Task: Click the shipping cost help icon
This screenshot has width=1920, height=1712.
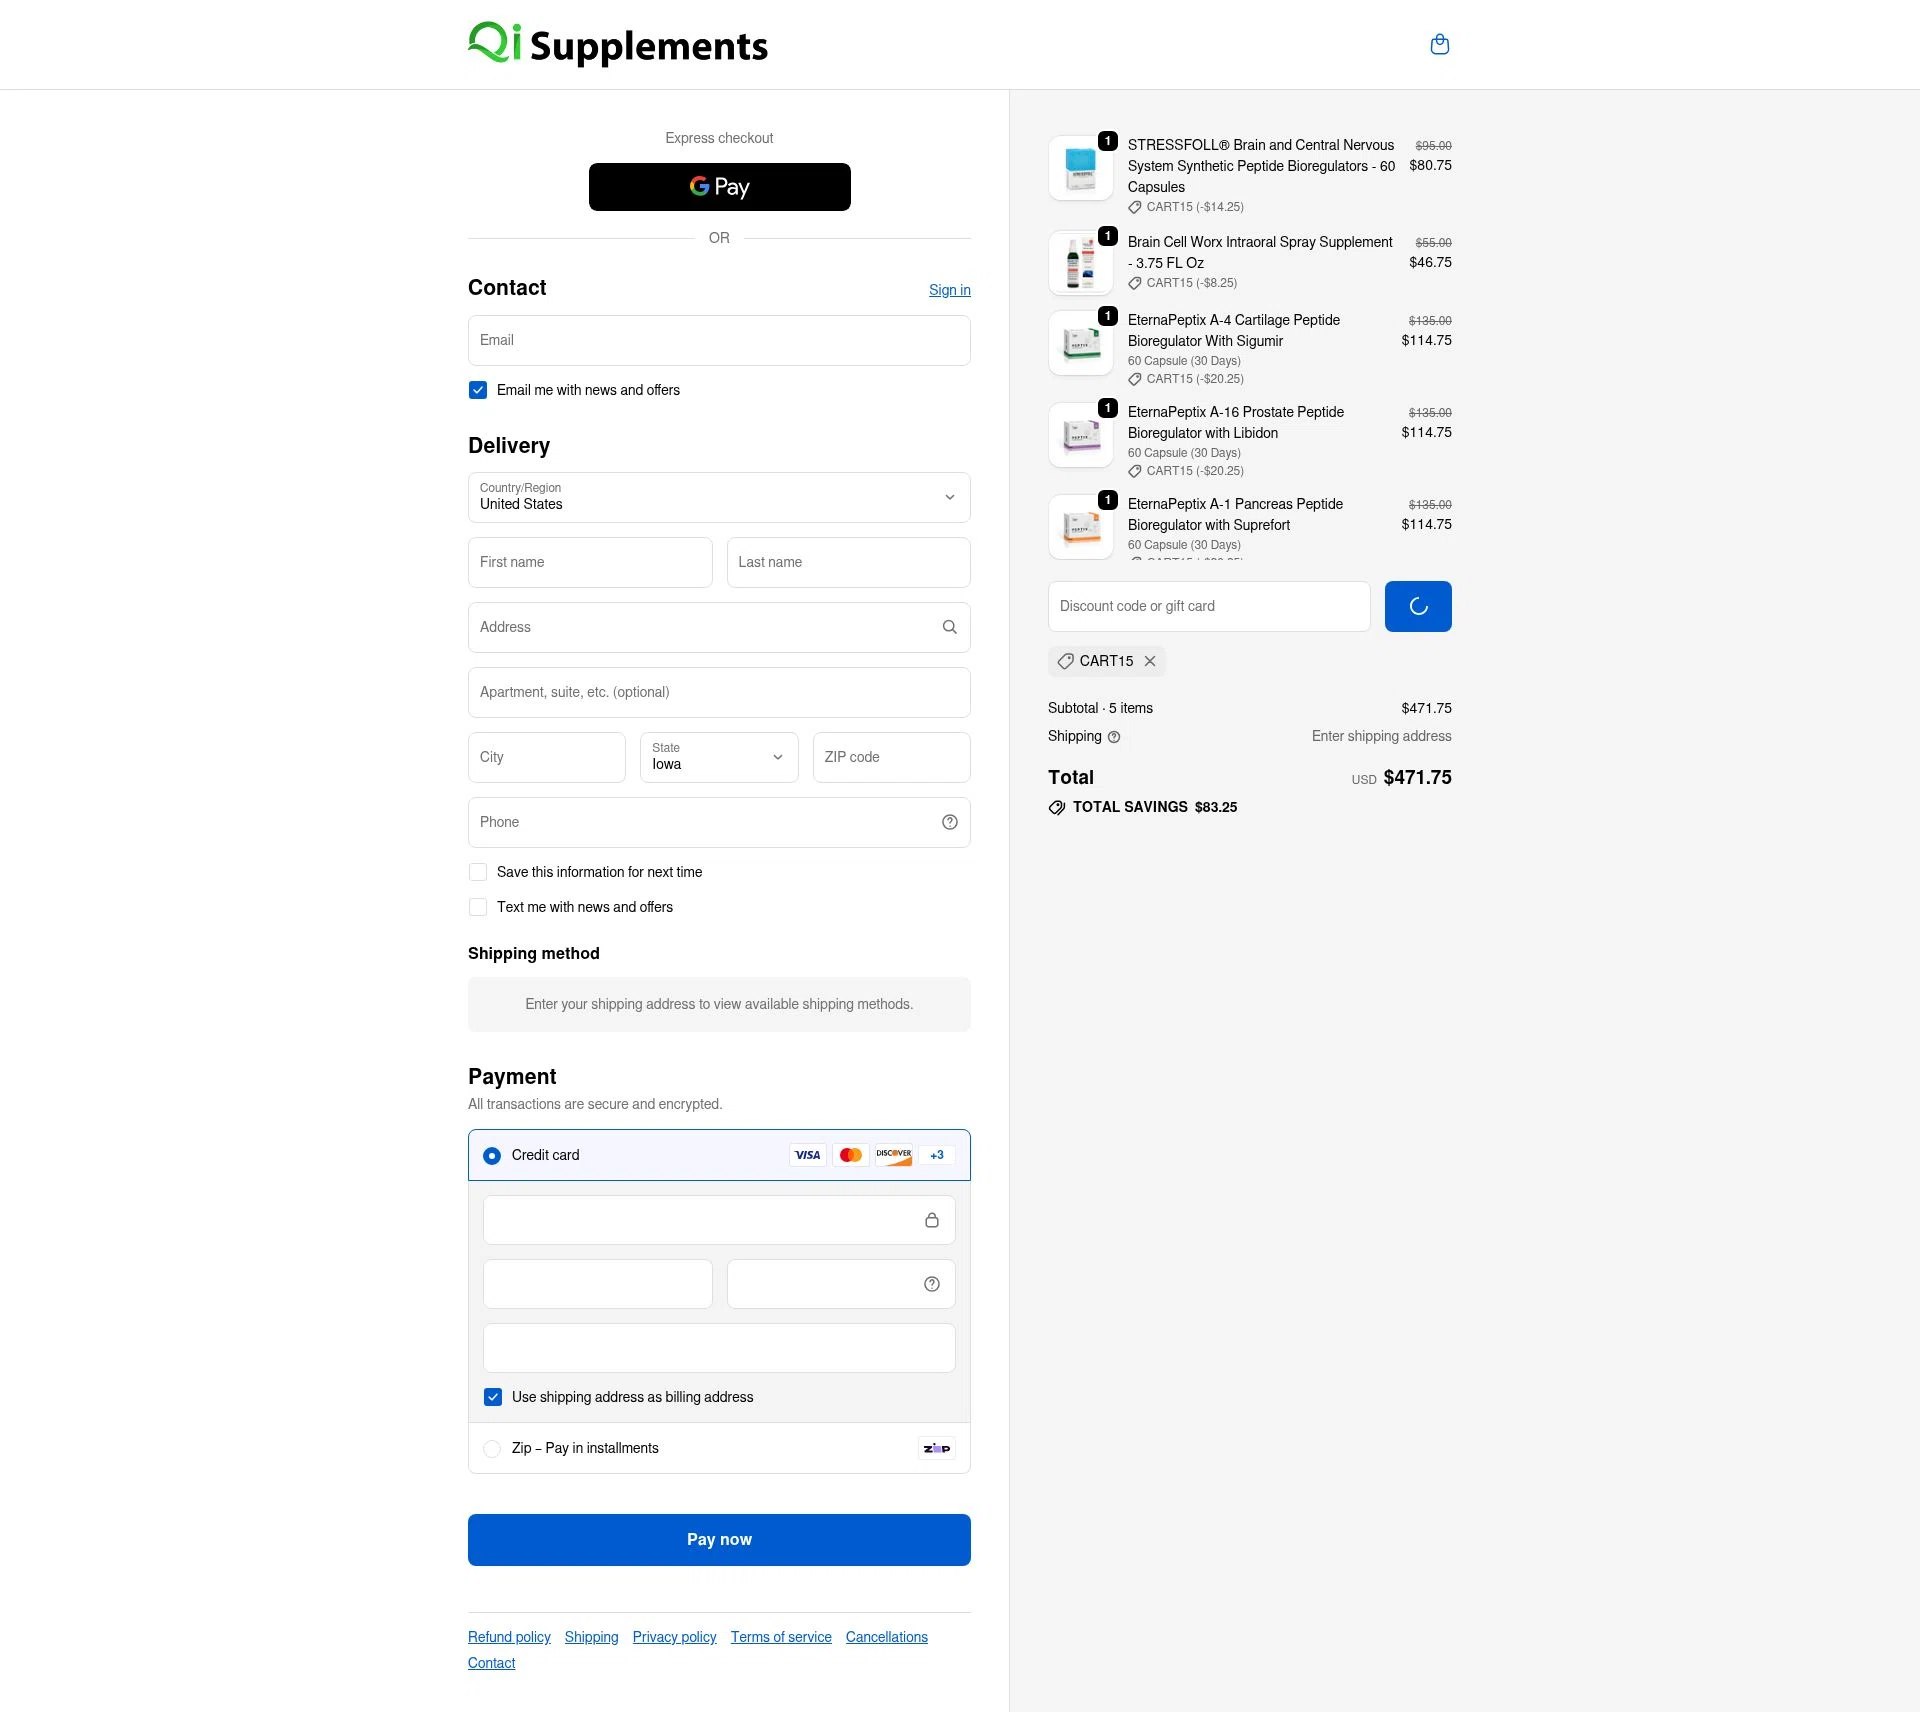Action: click(1113, 737)
